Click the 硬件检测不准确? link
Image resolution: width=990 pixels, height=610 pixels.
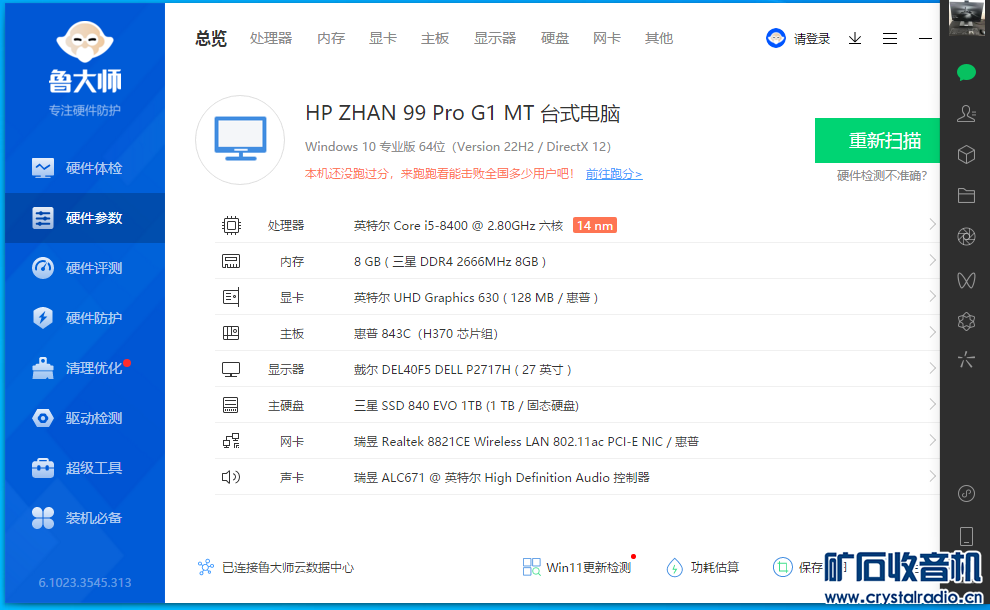pyautogui.click(x=882, y=176)
